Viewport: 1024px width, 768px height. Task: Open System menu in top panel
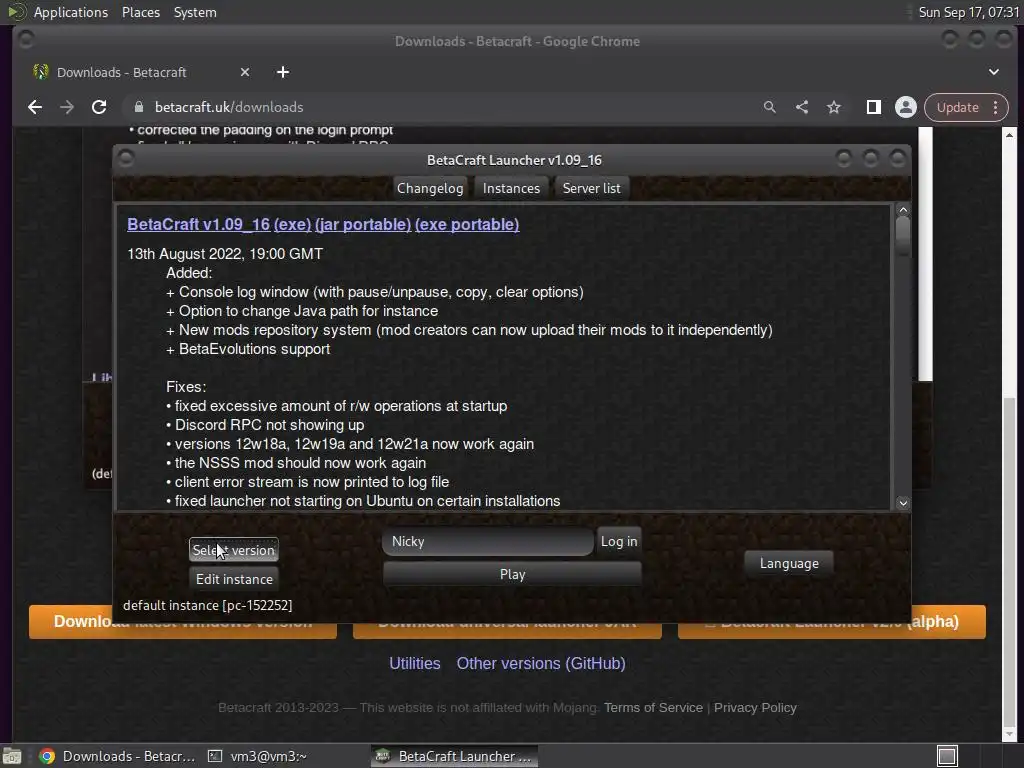195,12
